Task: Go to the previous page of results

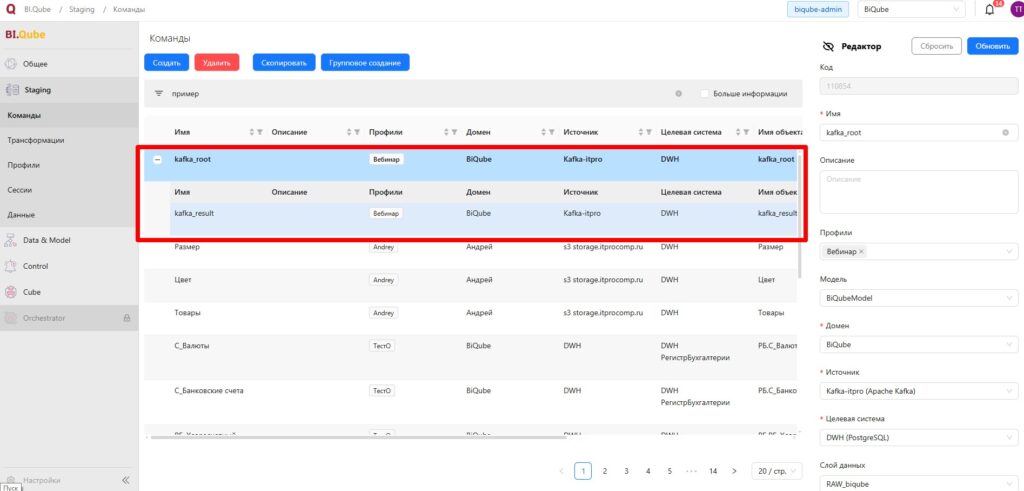Action: coord(562,471)
